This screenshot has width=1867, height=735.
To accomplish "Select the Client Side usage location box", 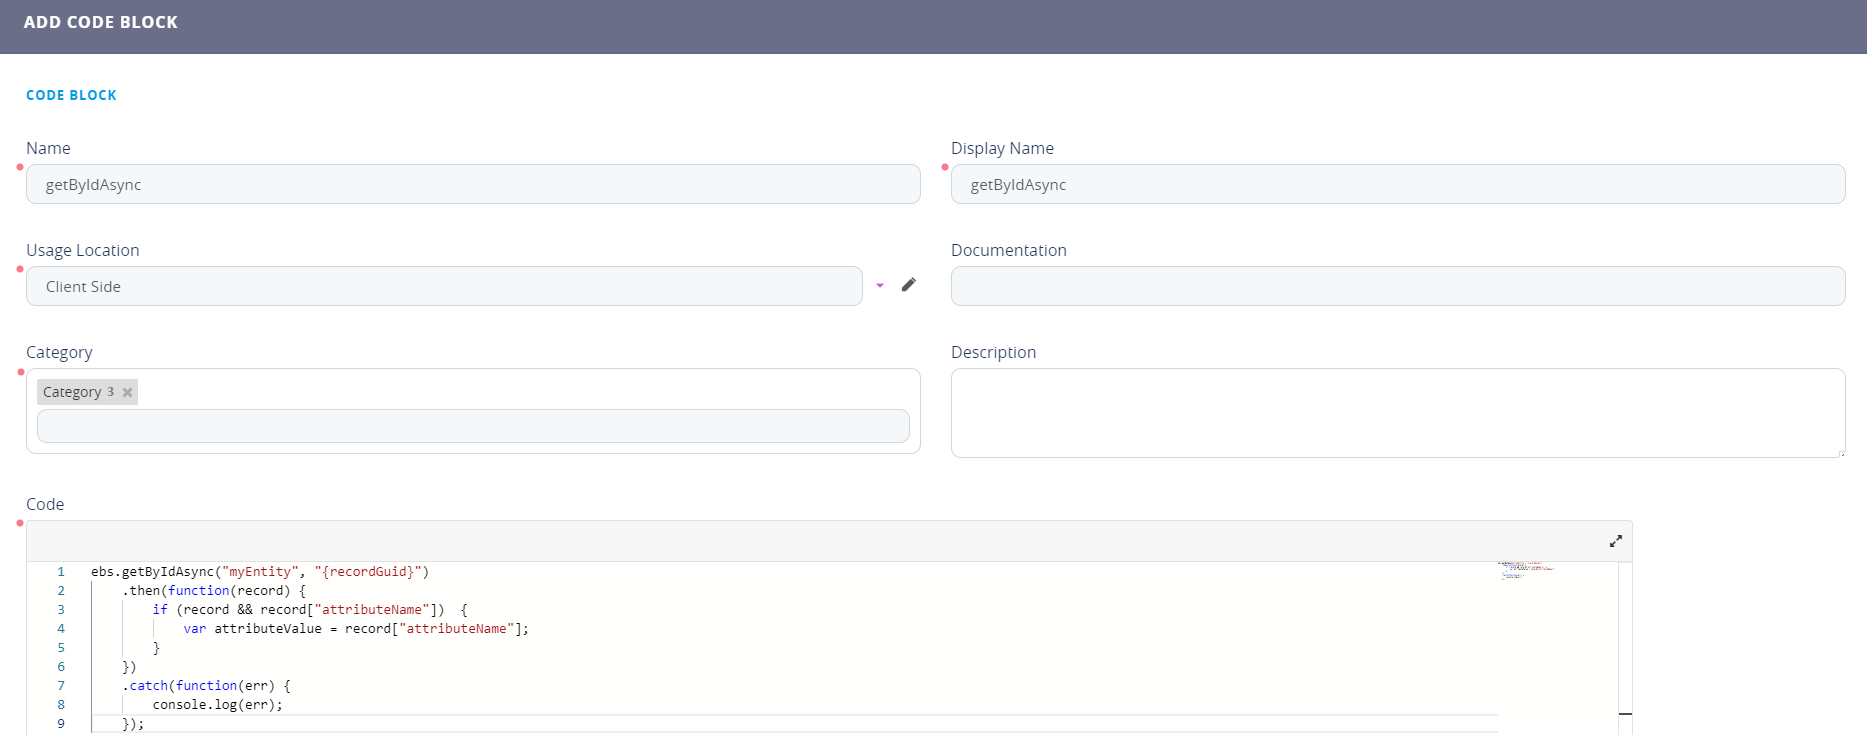I will point(443,286).
